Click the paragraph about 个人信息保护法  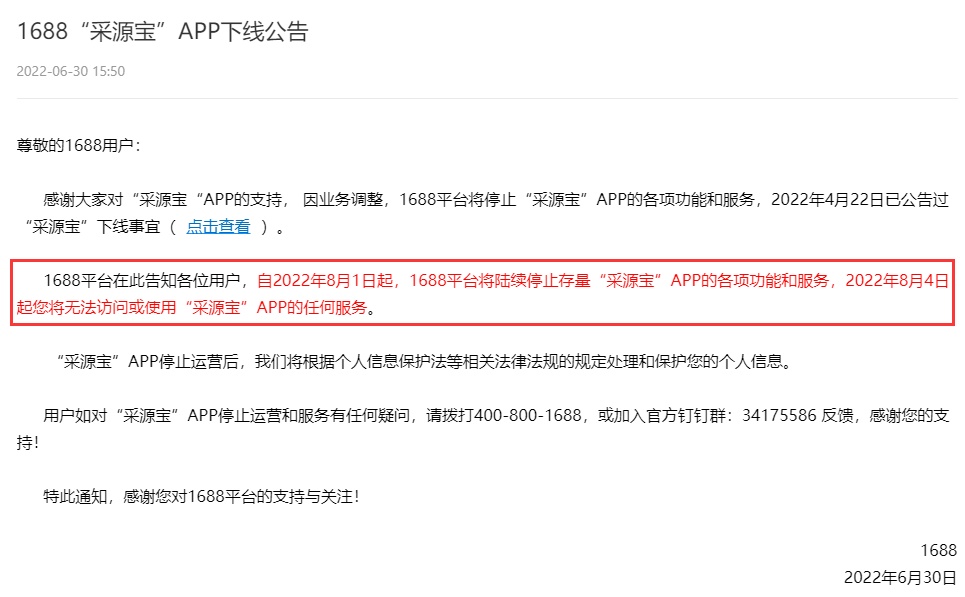[425, 361]
